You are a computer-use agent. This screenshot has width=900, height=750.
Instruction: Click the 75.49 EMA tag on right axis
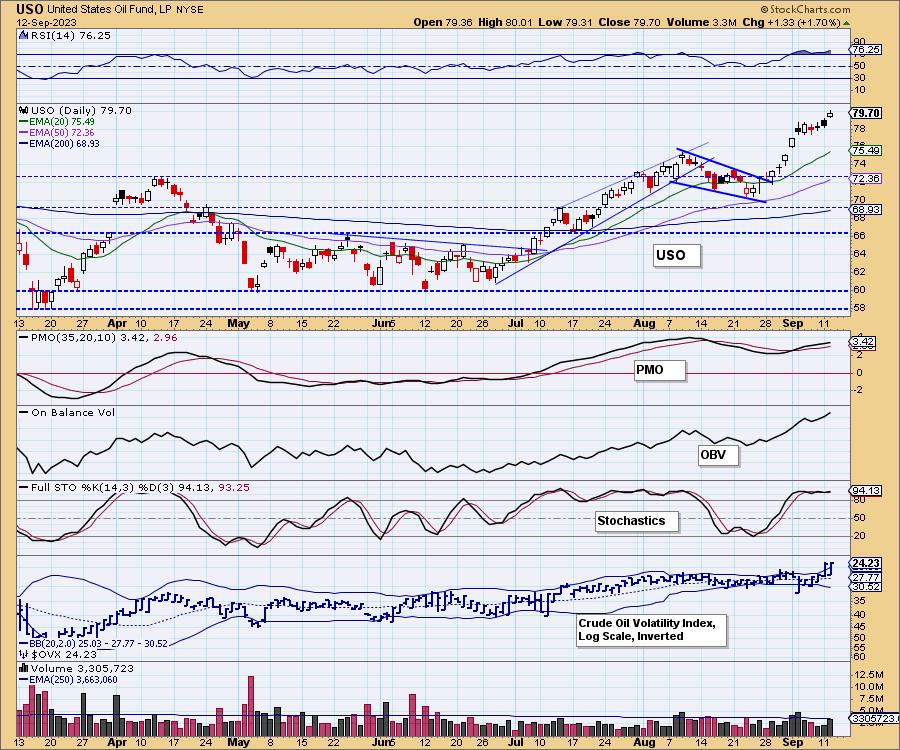(866, 150)
